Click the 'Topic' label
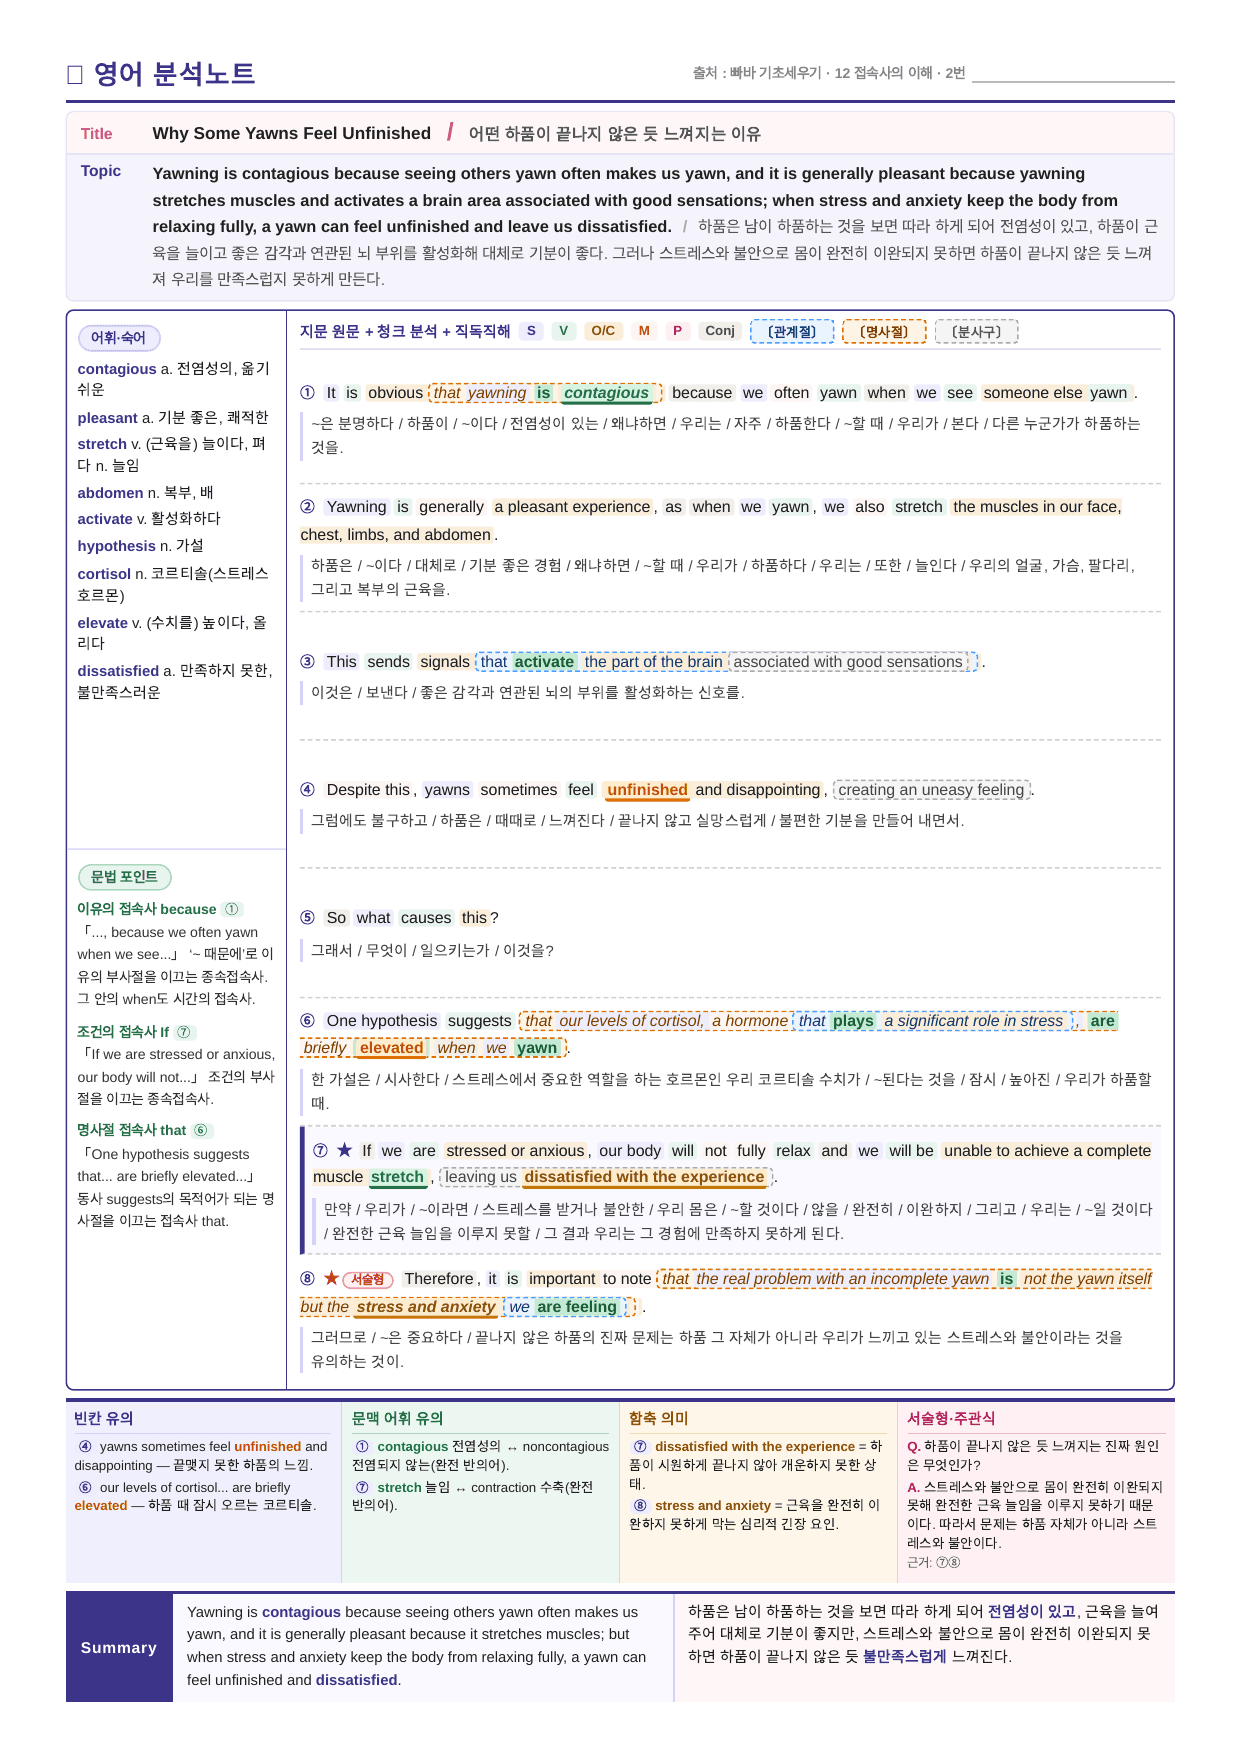The height and width of the screenshot is (1754, 1240). [x=101, y=171]
